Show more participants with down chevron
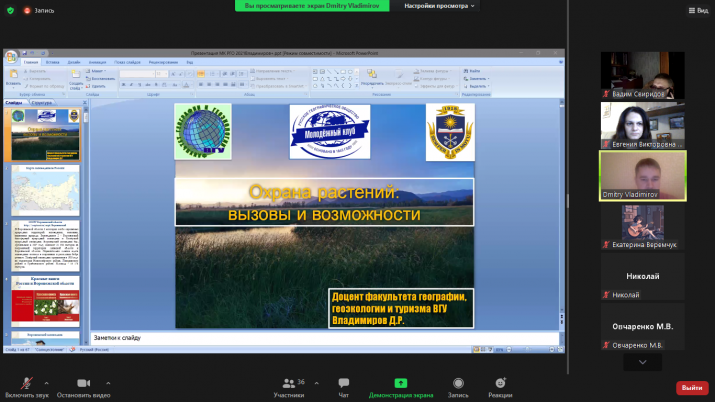 pos(642,362)
